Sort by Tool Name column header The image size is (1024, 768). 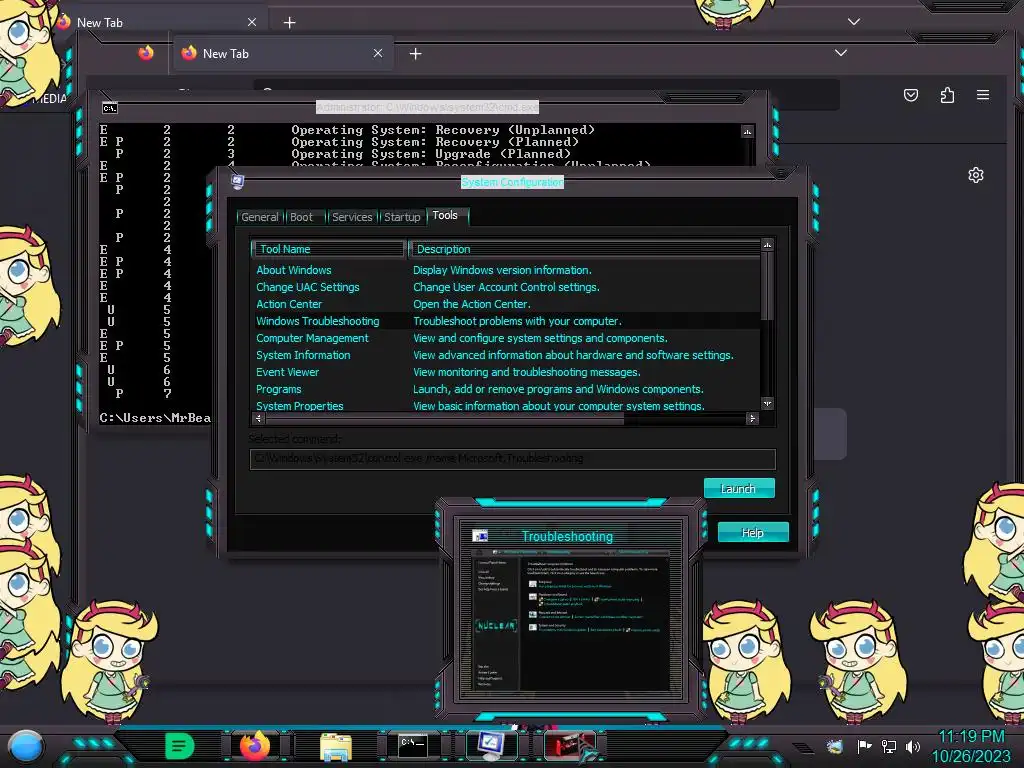tap(328, 249)
